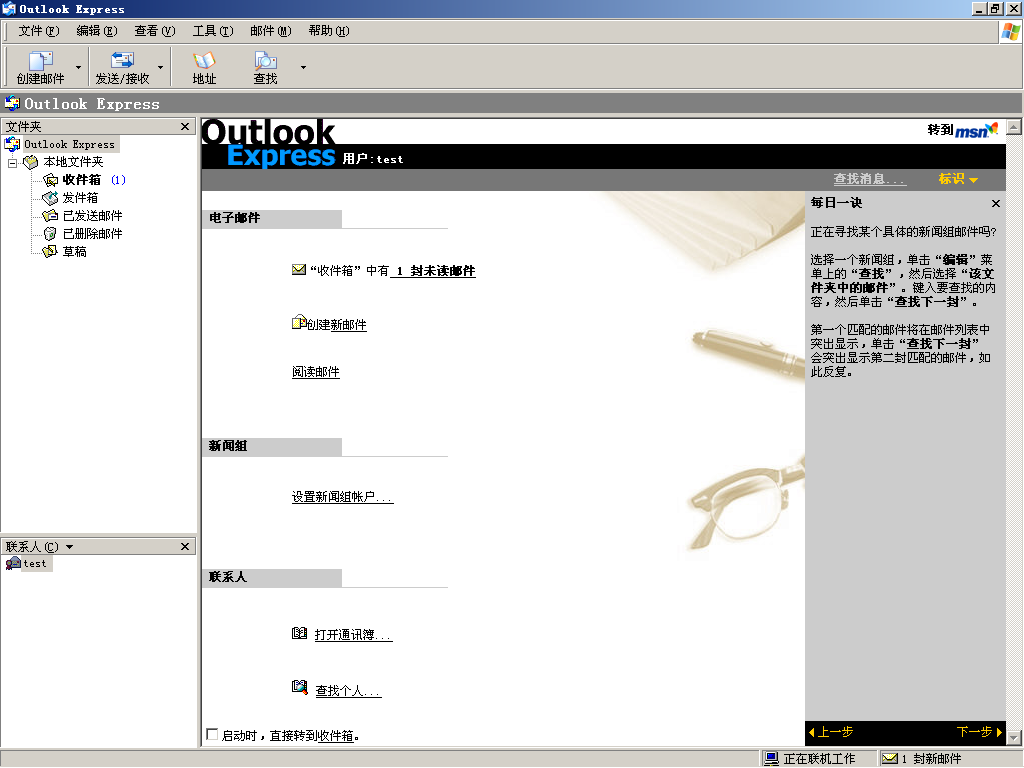Open the 文件(F) menu

39,31
